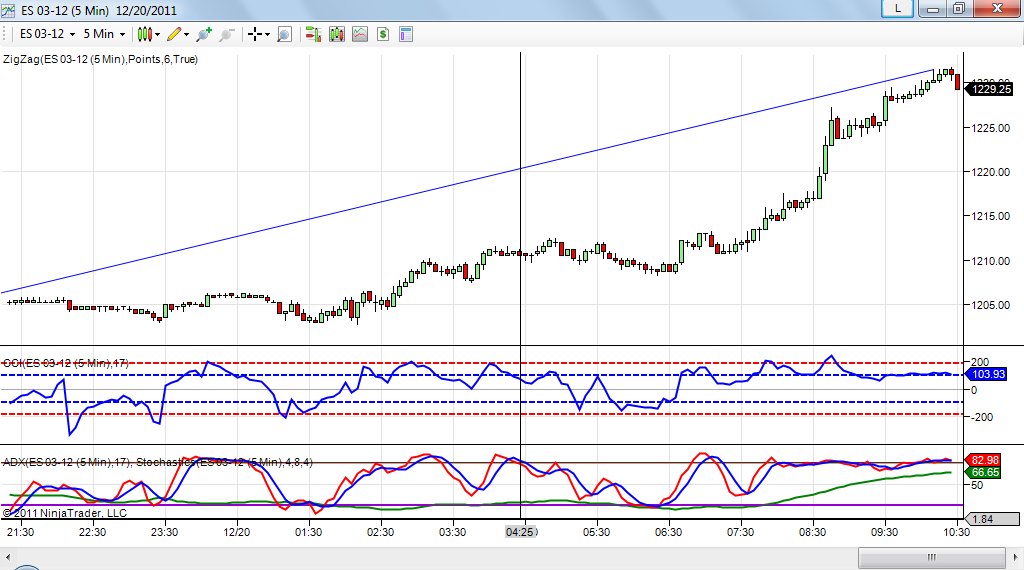Click the window title ES 03-12 (5 Min)
The image size is (1024, 570).
click(x=65, y=10)
